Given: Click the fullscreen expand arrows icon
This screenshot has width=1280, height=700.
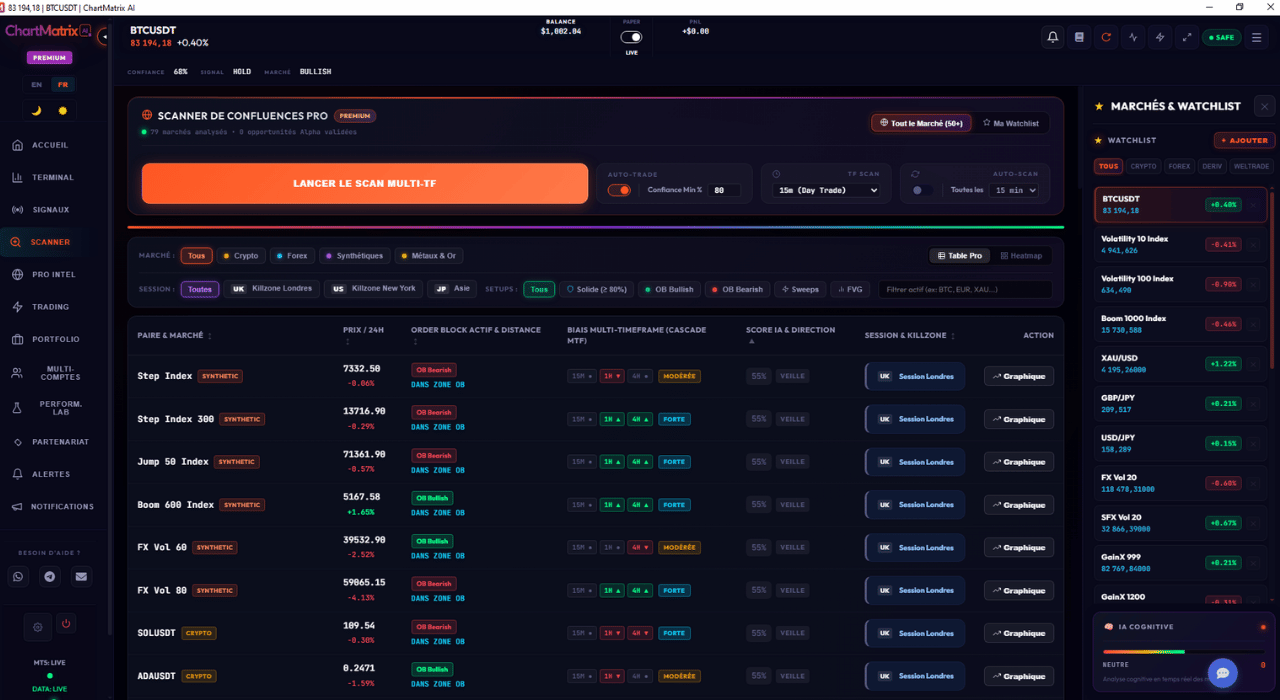Looking at the screenshot, I should [x=1187, y=37].
